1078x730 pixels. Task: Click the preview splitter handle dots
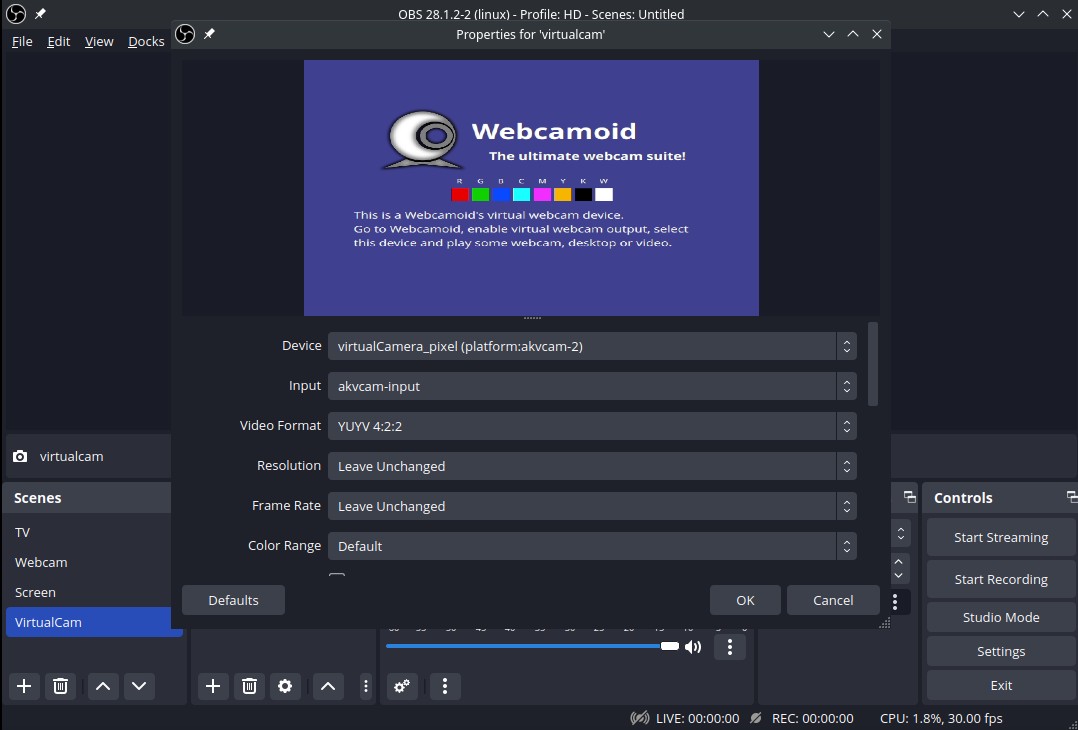coord(532,318)
